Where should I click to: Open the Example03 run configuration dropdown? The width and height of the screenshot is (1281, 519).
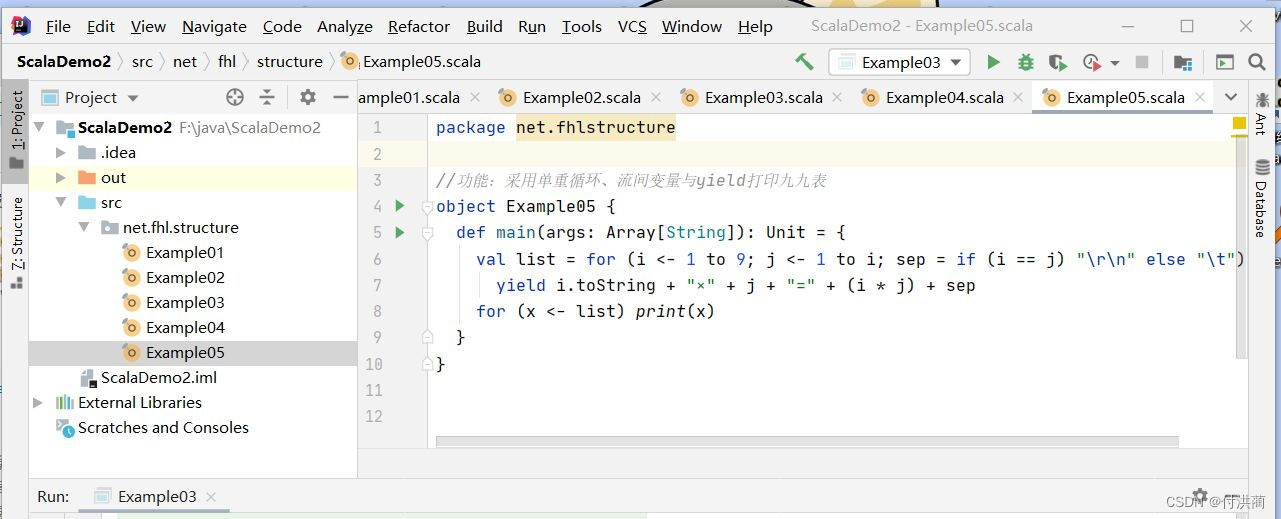click(899, 62)
